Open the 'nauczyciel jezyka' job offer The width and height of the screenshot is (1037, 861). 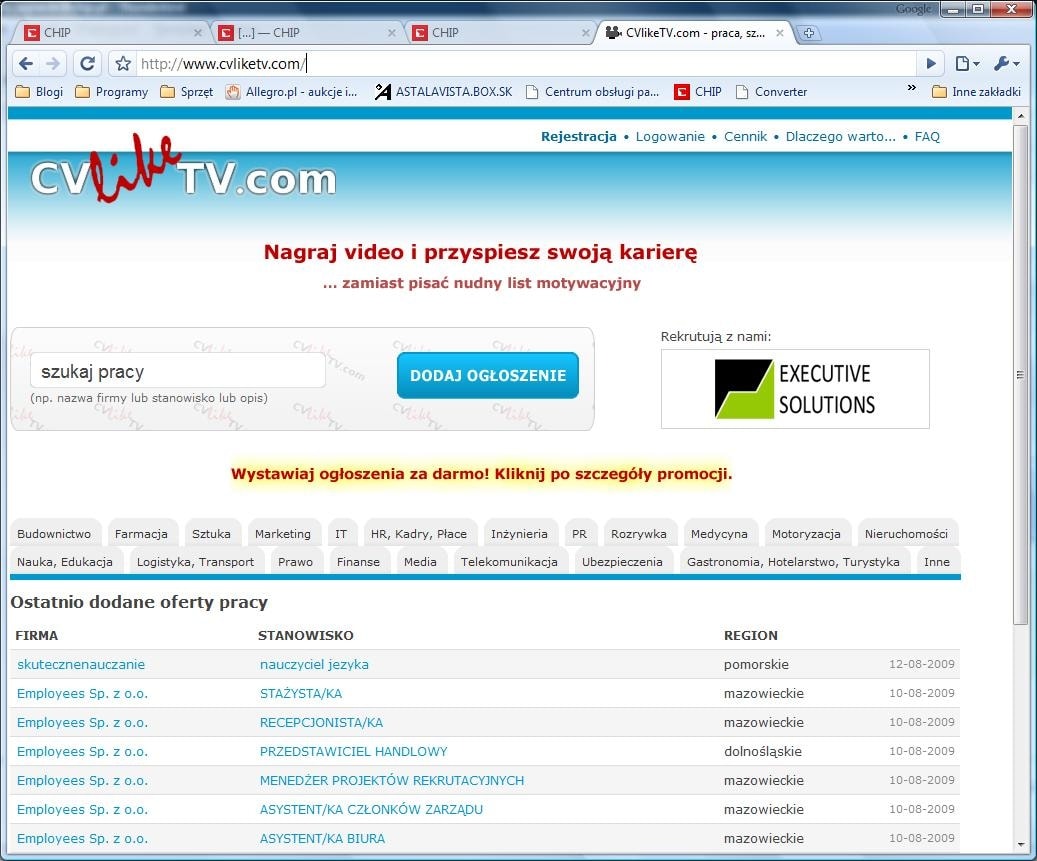314,664
